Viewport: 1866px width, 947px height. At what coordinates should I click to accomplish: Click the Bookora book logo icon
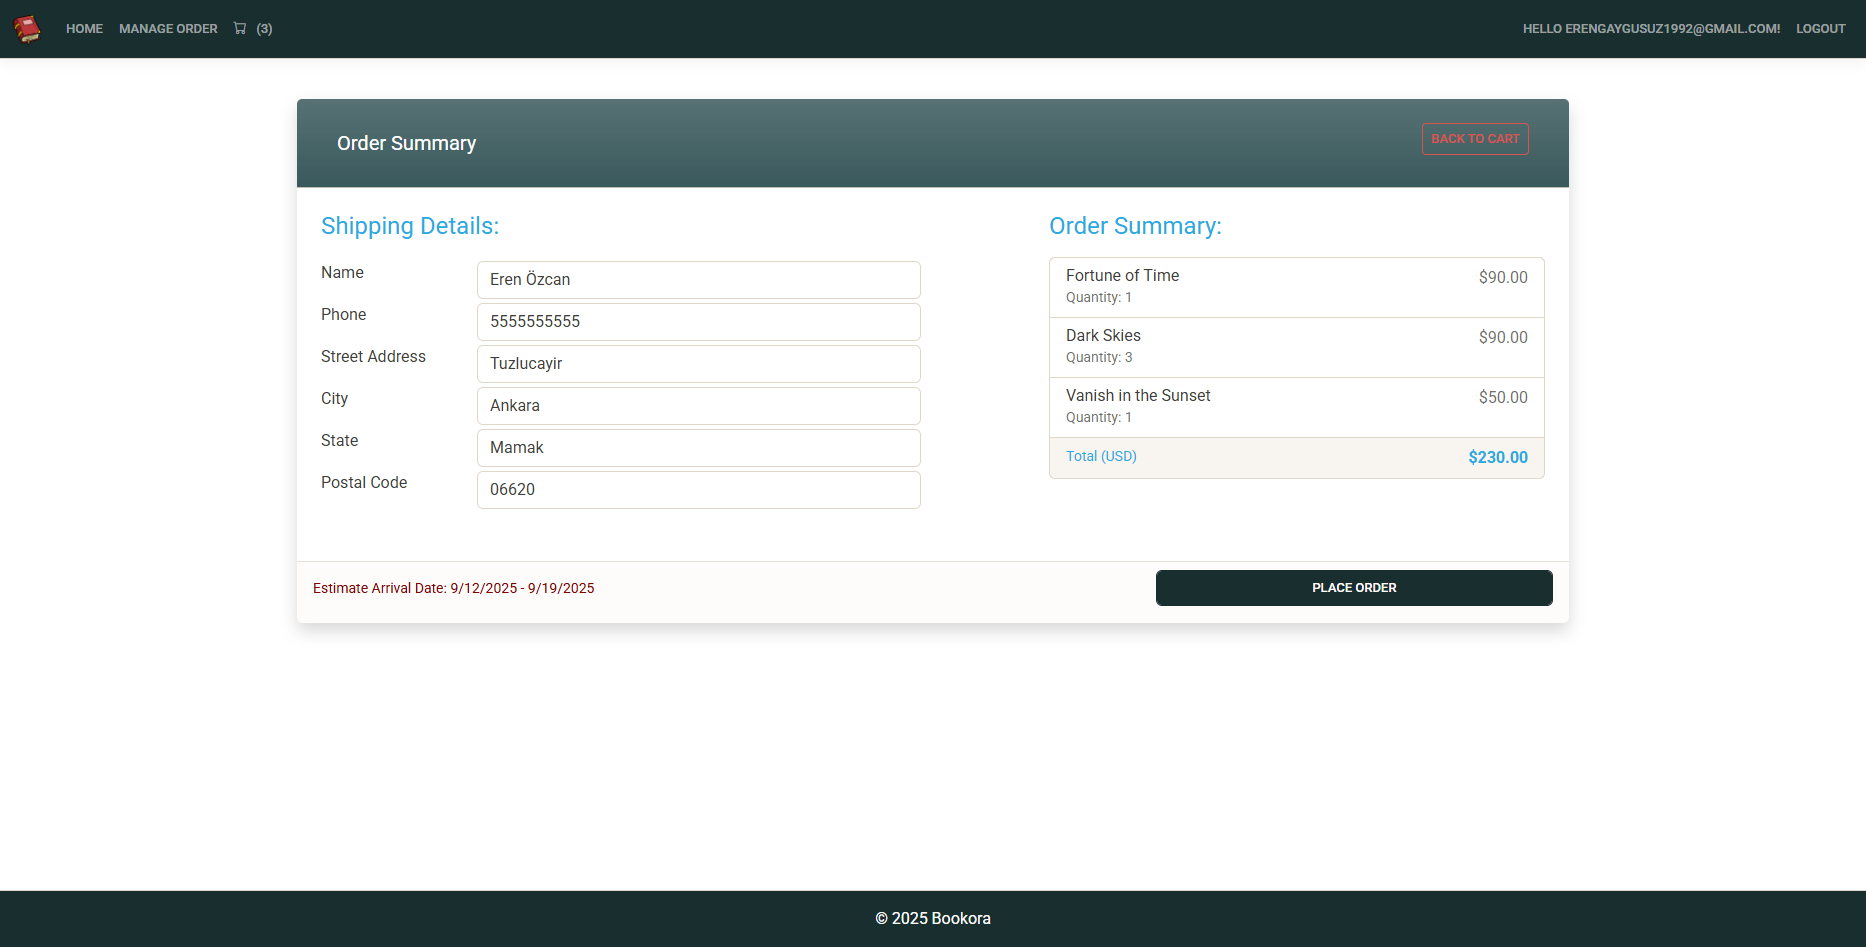click(x=27, y=29)
